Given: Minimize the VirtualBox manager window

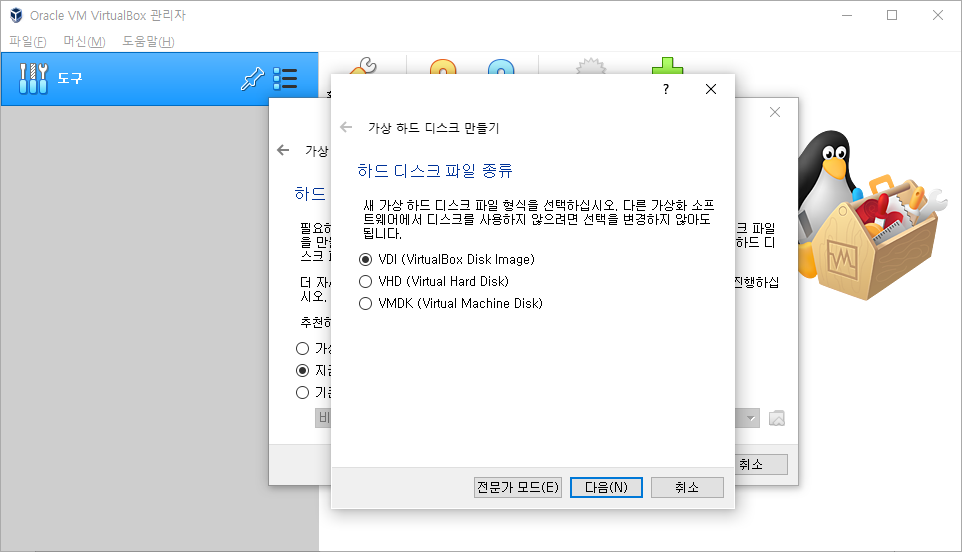Looking at the screenshot, I should pos(847,15).
